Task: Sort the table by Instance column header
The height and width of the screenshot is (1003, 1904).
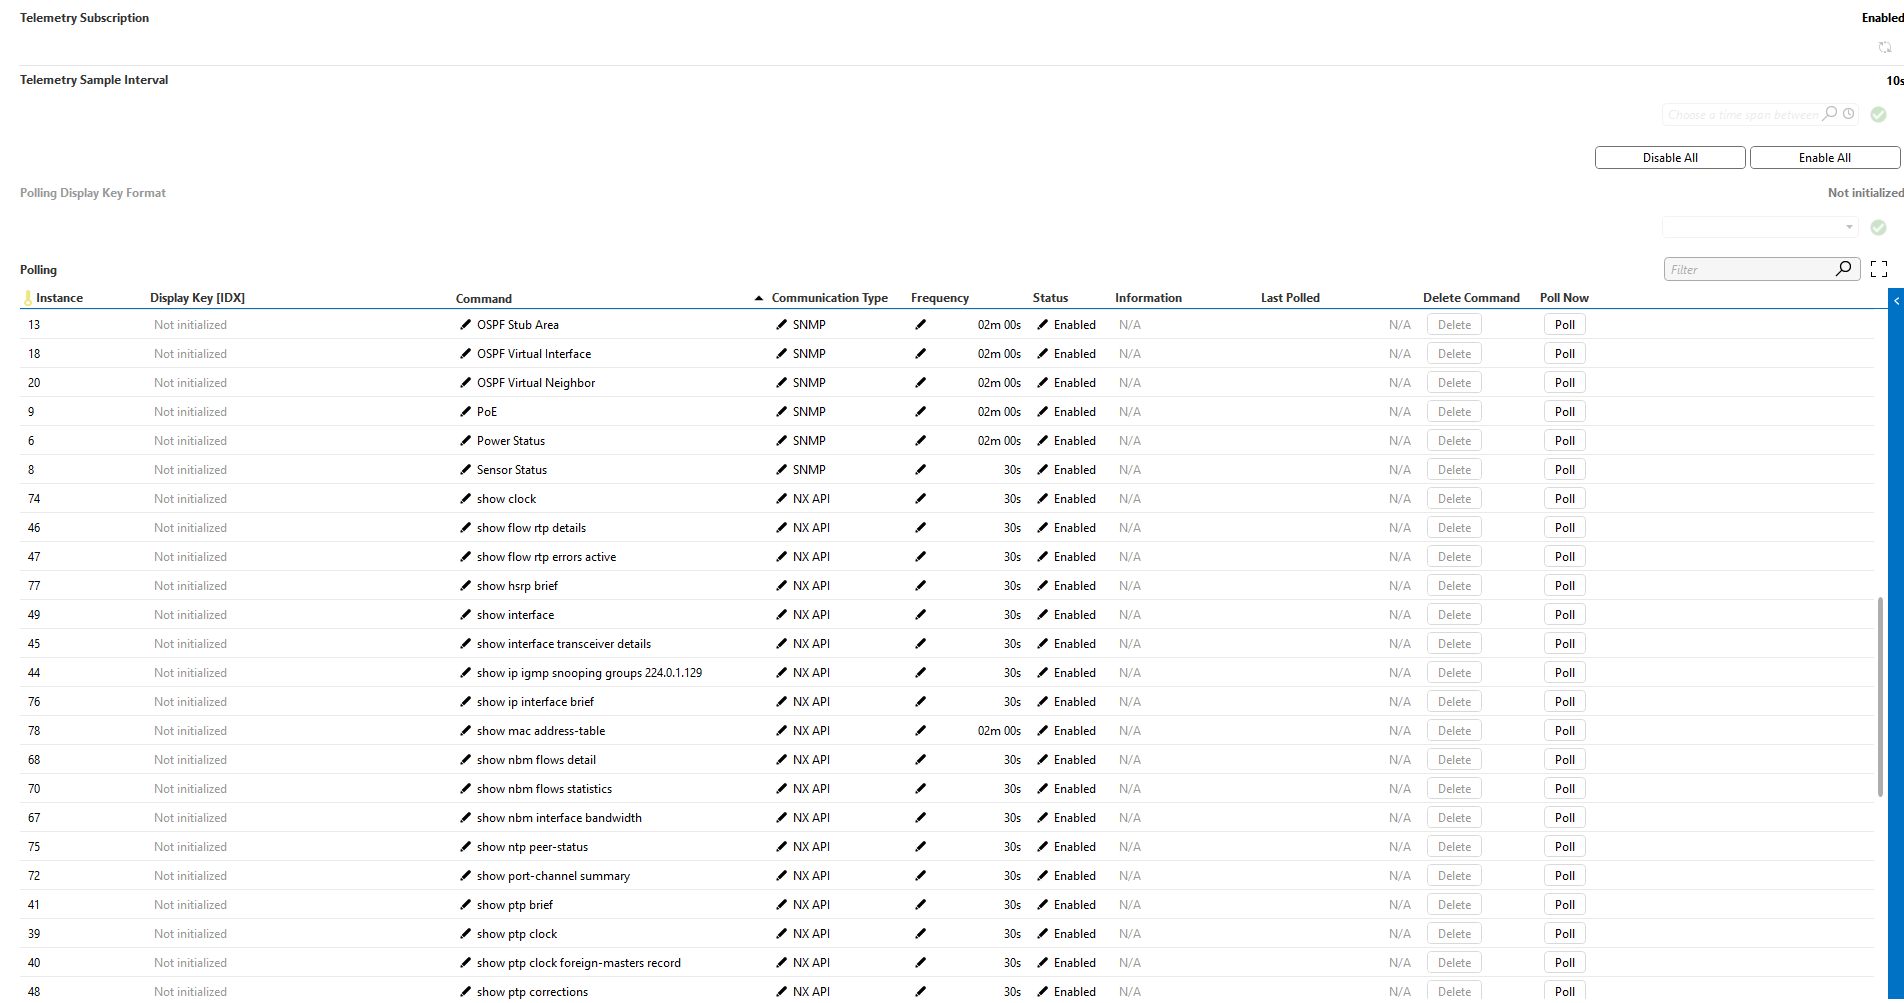Action: 59,298
